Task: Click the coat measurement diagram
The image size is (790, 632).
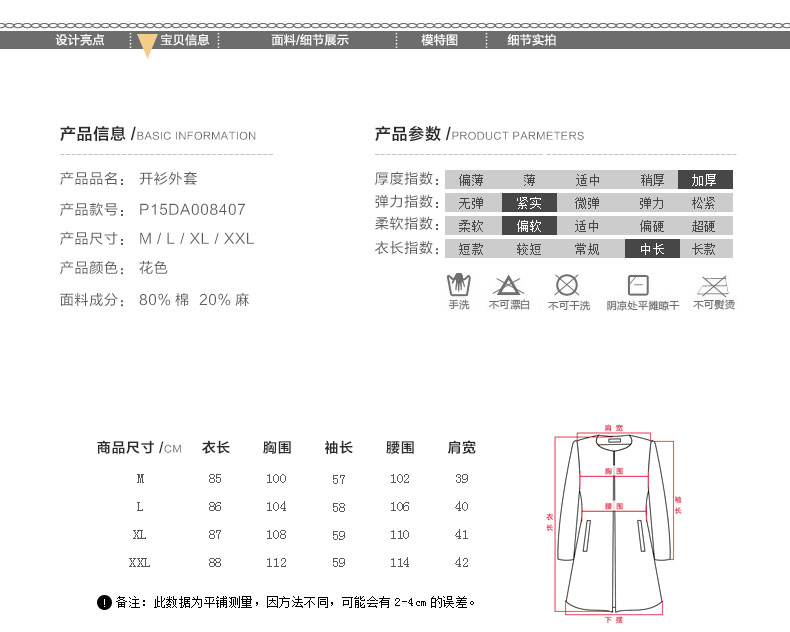Action: [614, 524]
